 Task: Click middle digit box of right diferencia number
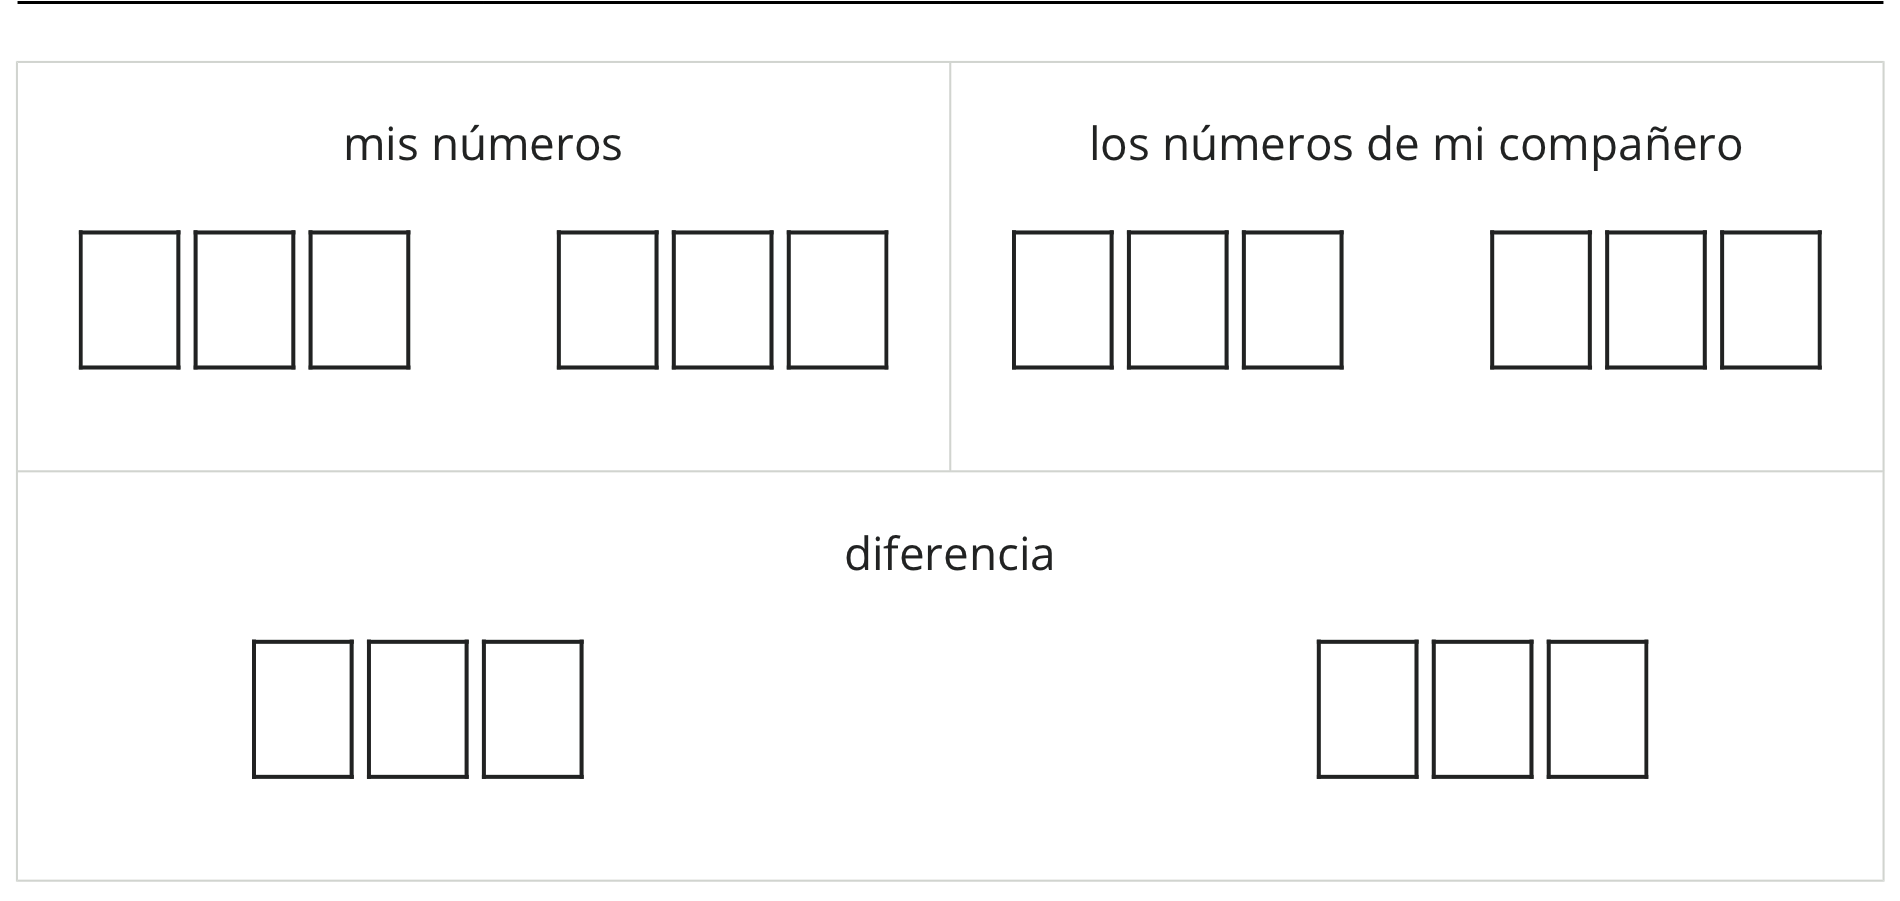tap(1483, 709)
